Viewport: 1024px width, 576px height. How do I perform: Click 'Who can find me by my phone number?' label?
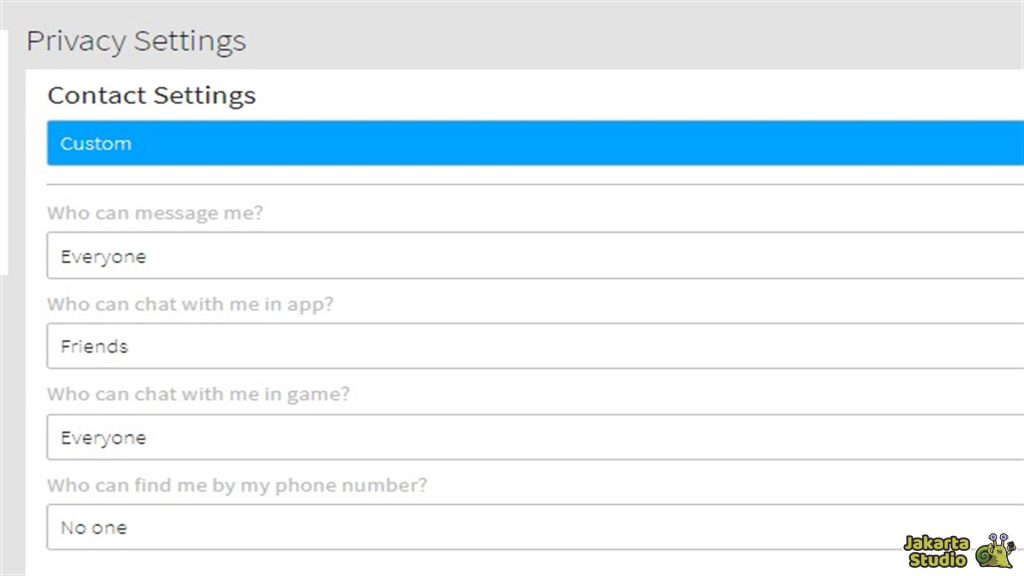click(x=237, y=485)
